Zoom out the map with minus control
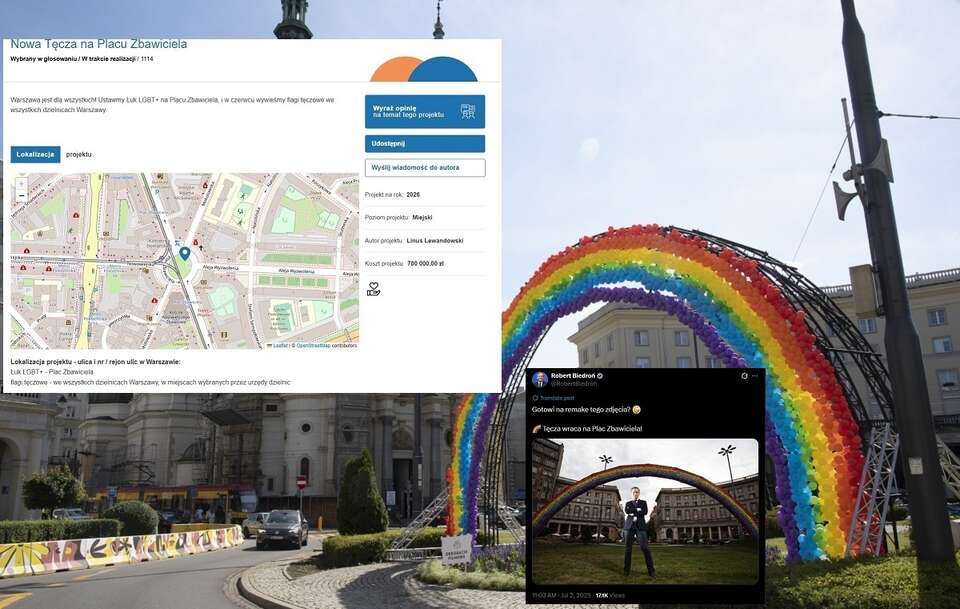This screenshot has height=609, width=960. [21, 196]
